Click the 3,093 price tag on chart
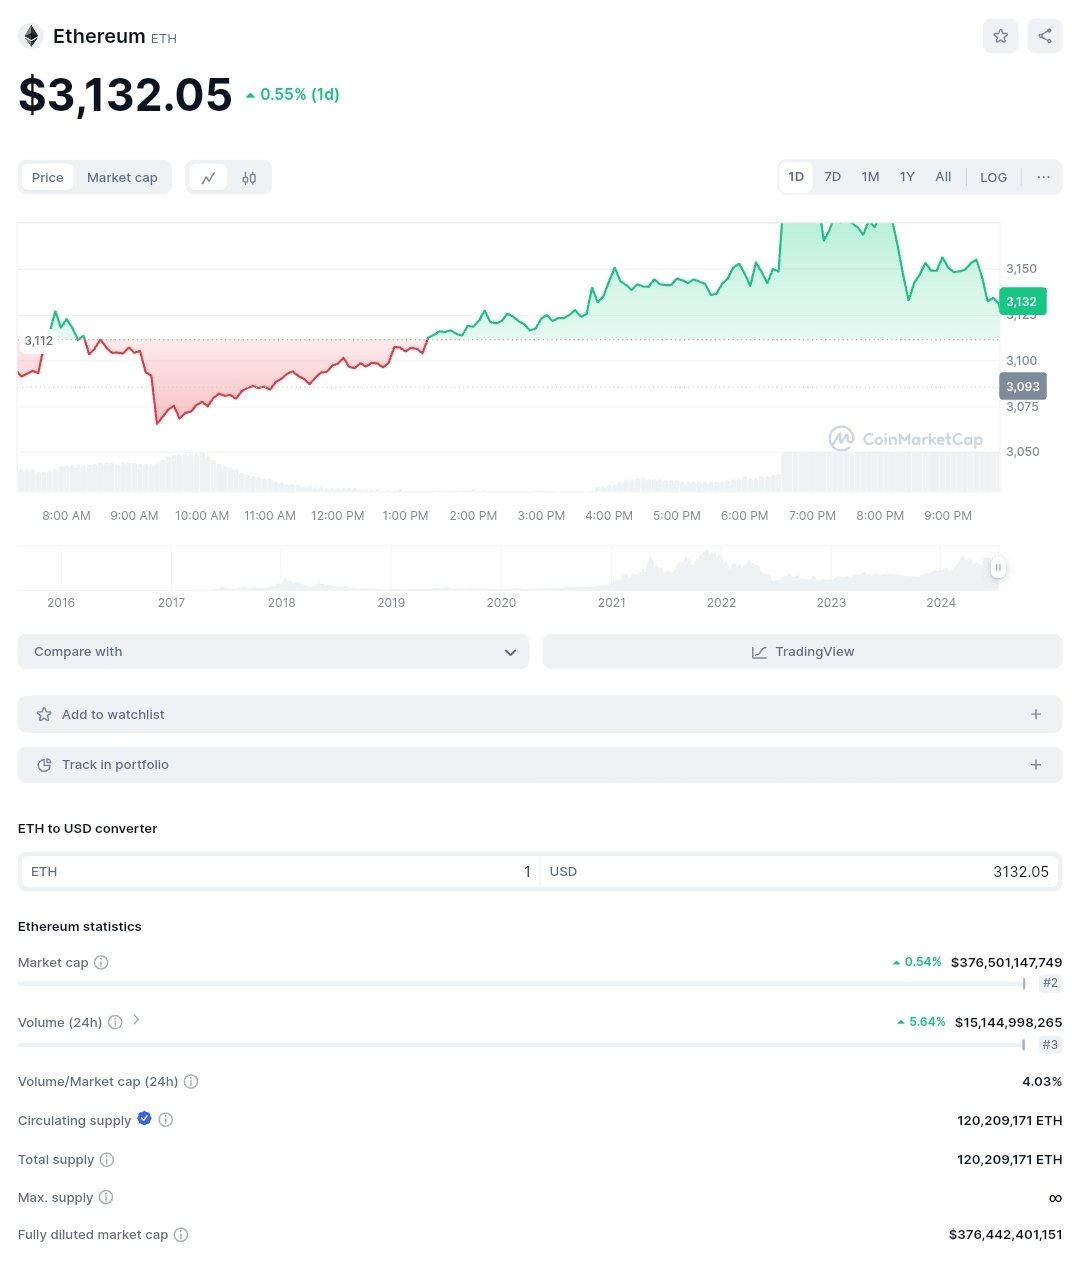This screenshot has width=1080, height=1276. (1022, 386)
